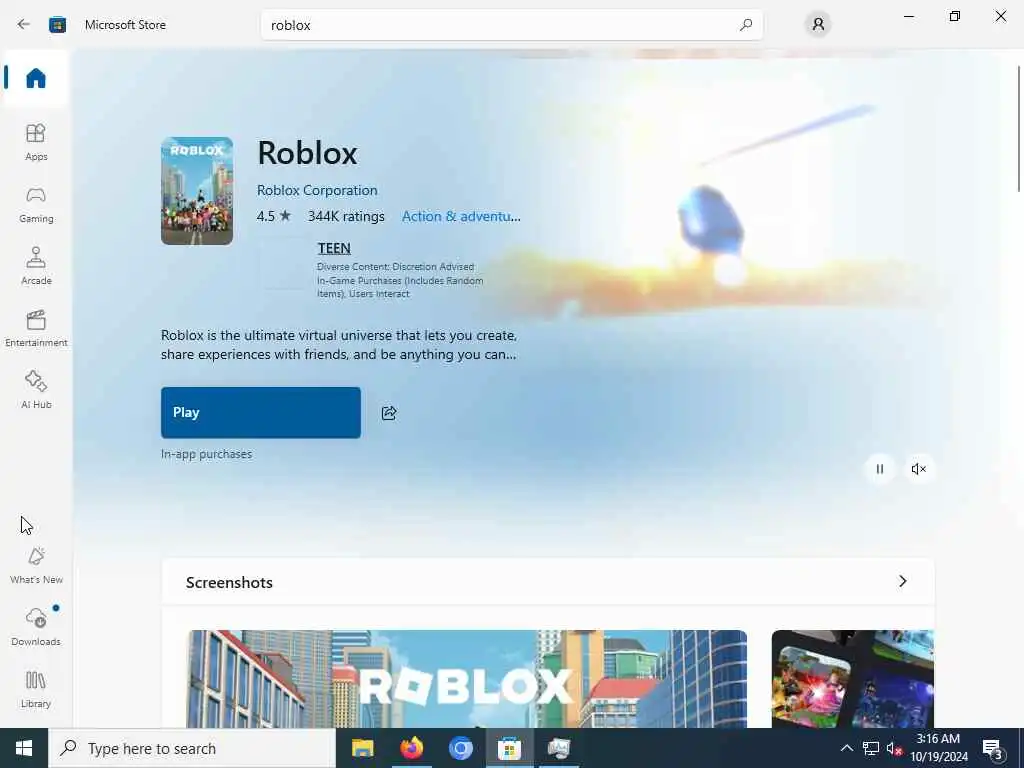Click the Roblox description text
This screenshot has height=768, width=1024.
[x=339, y=345]
